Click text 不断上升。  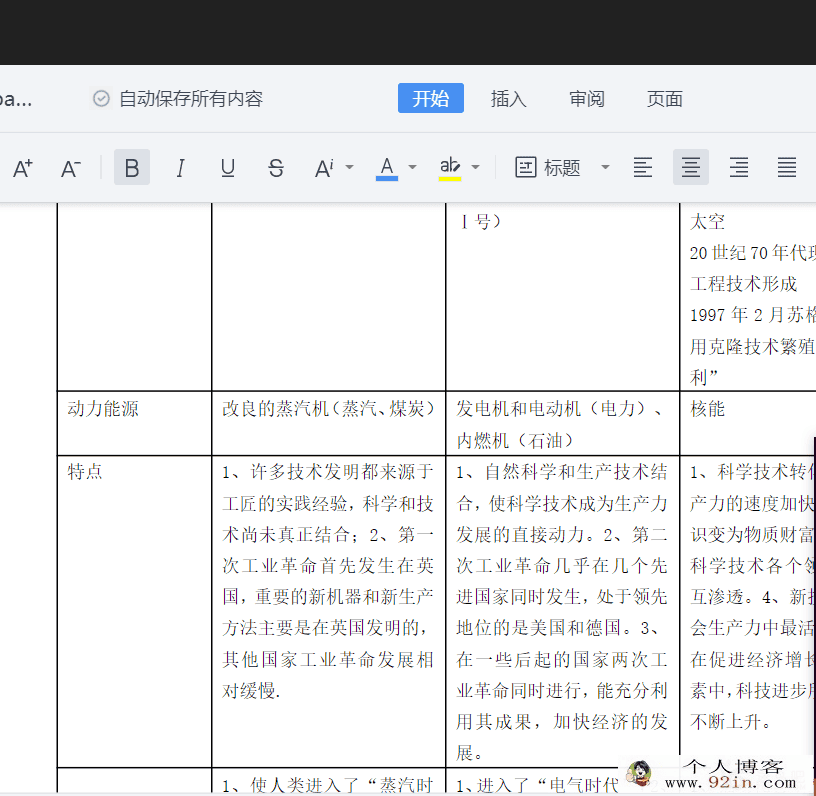click(730, 722)
